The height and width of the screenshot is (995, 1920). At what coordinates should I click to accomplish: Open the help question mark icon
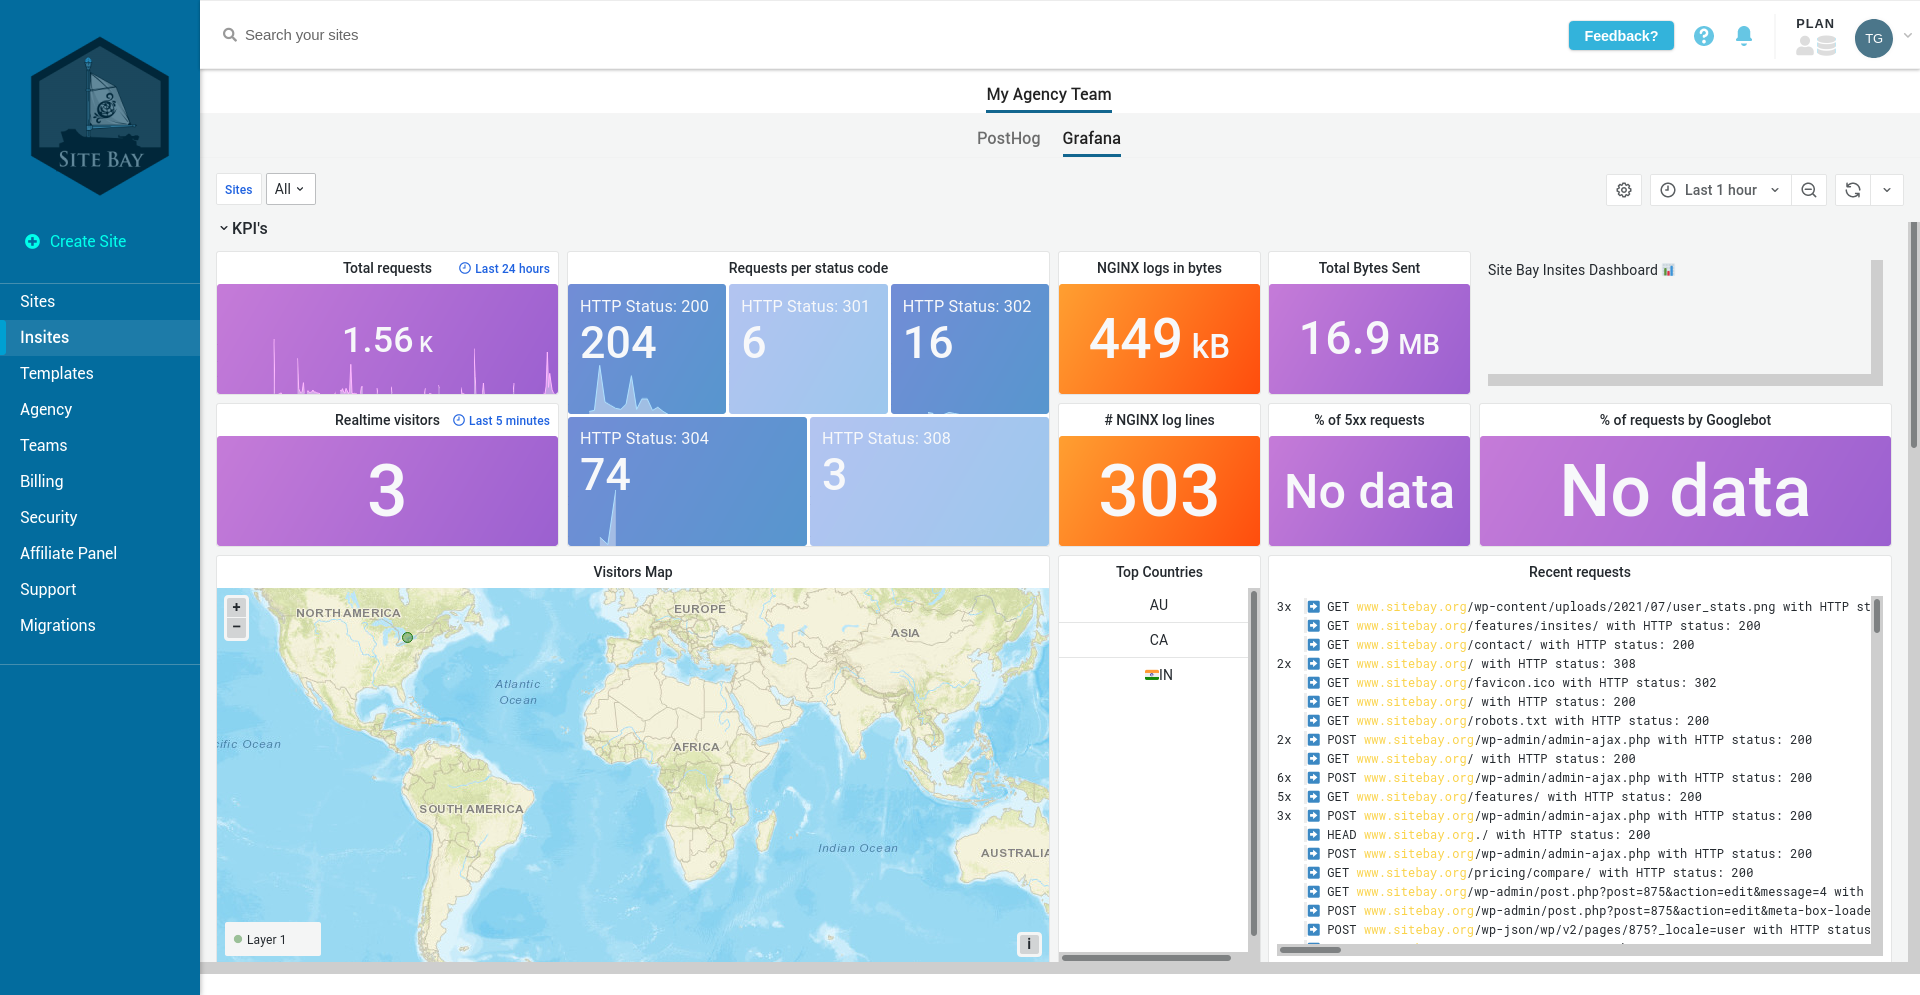(1704, 36)
